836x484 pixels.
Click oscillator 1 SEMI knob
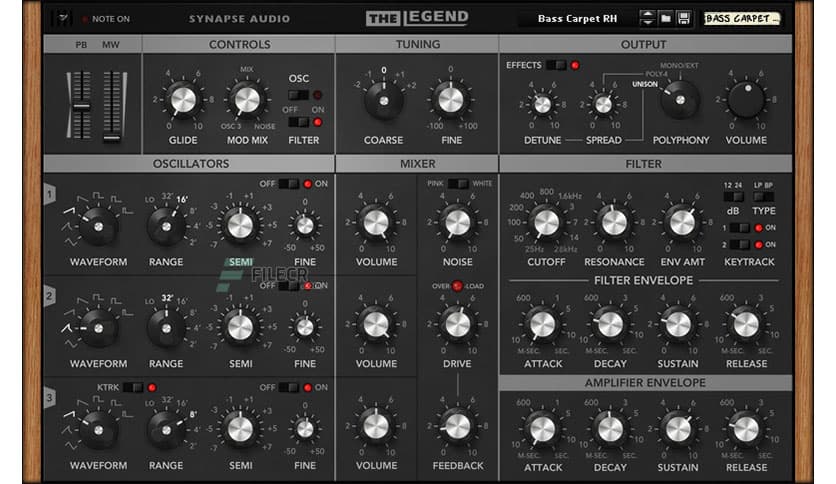pyautogui.click(x=240, y=224)
